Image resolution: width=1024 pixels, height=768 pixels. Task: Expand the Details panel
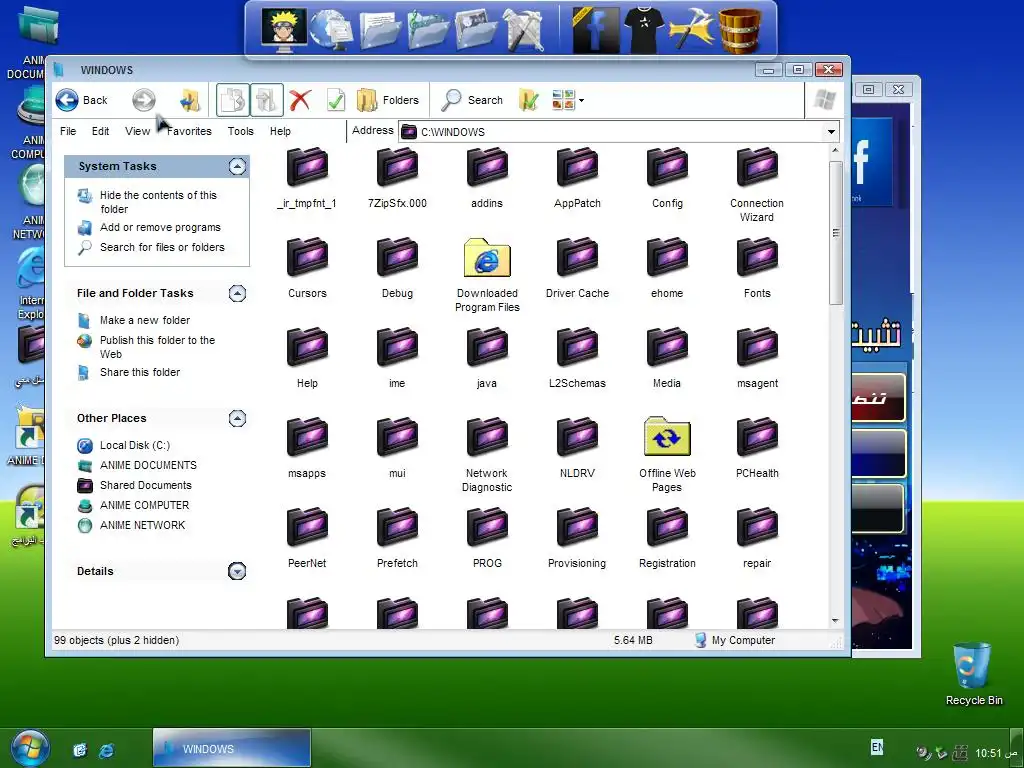point(237,571)
